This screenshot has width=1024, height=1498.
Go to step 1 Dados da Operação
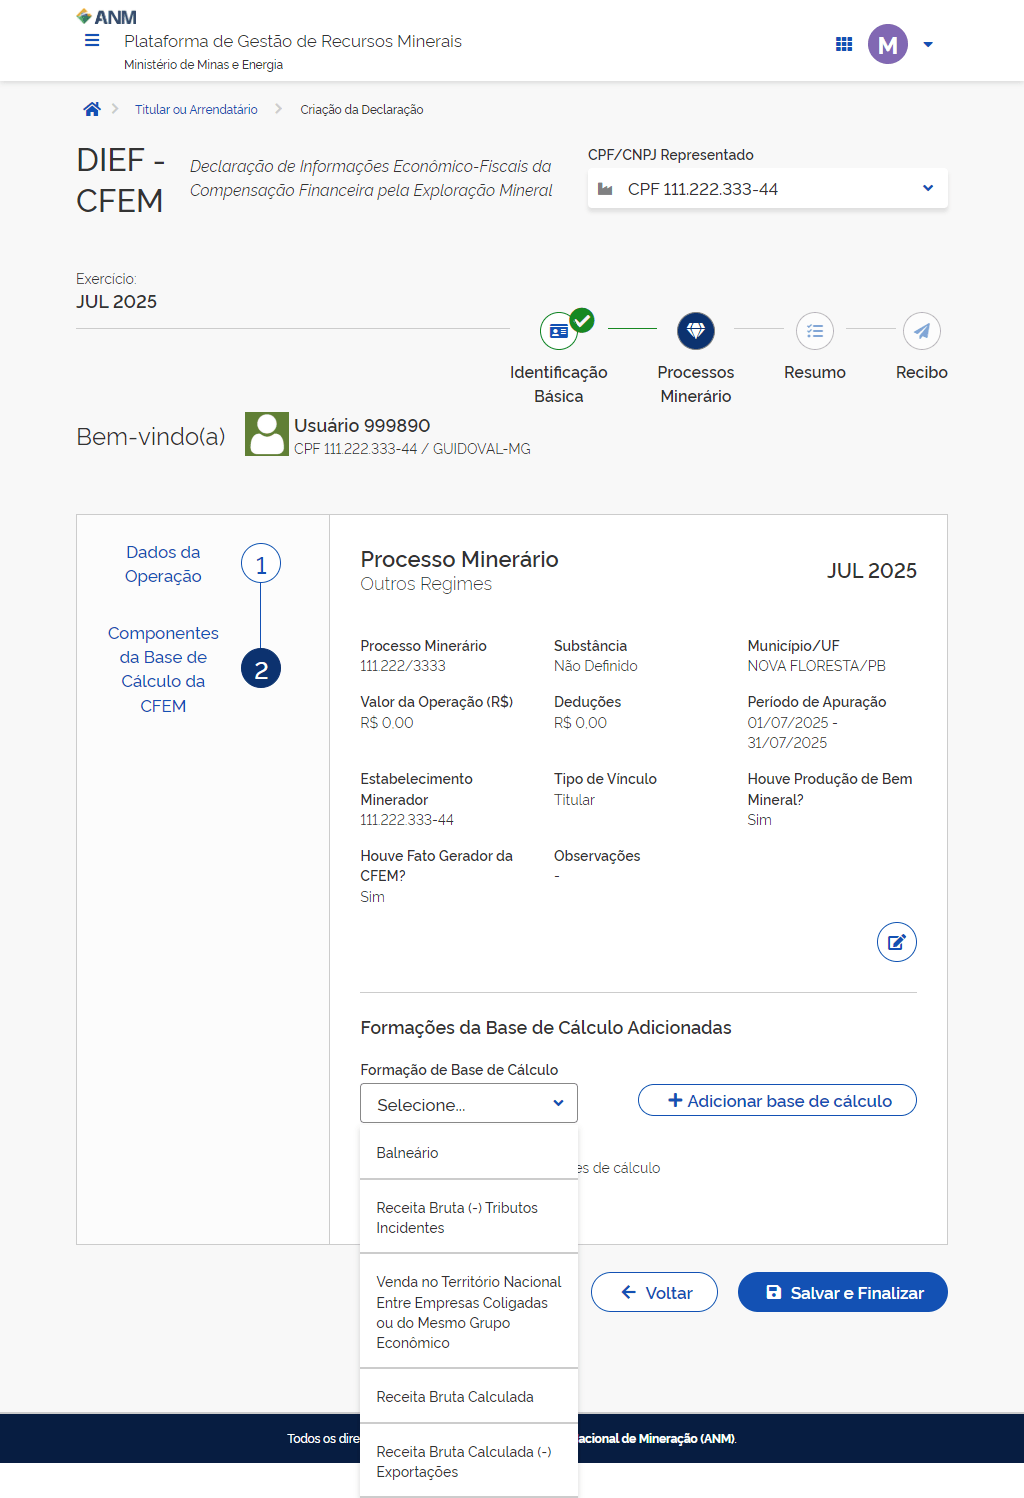(261, 565)
